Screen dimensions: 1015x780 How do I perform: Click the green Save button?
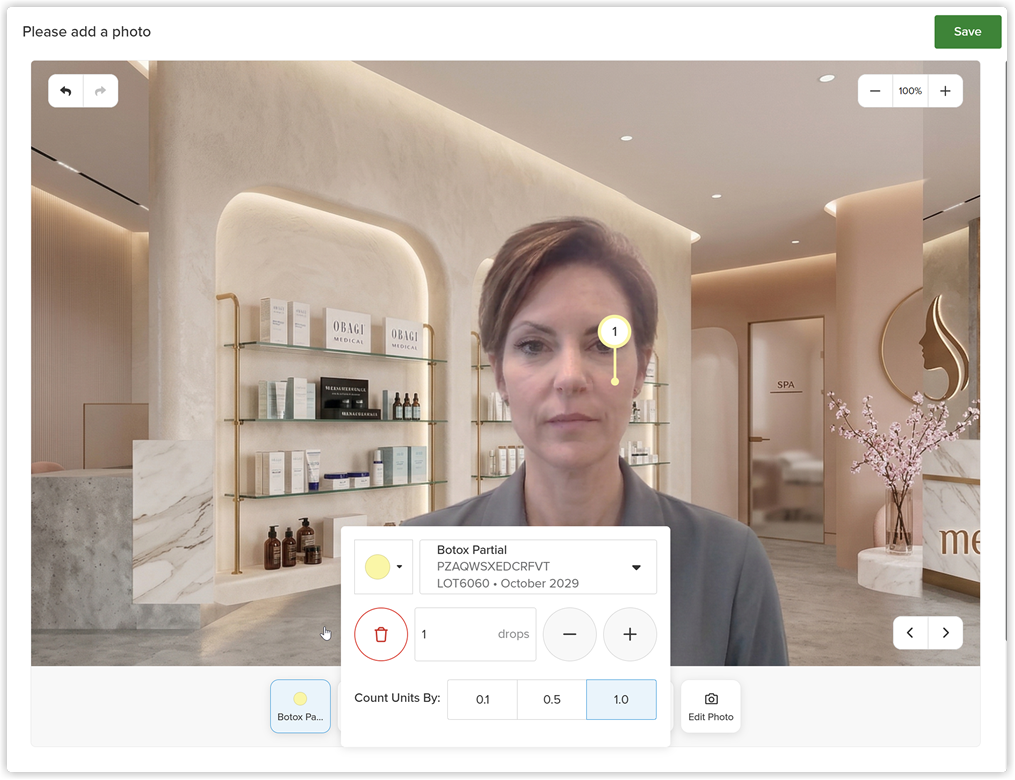tap(968, 32)
